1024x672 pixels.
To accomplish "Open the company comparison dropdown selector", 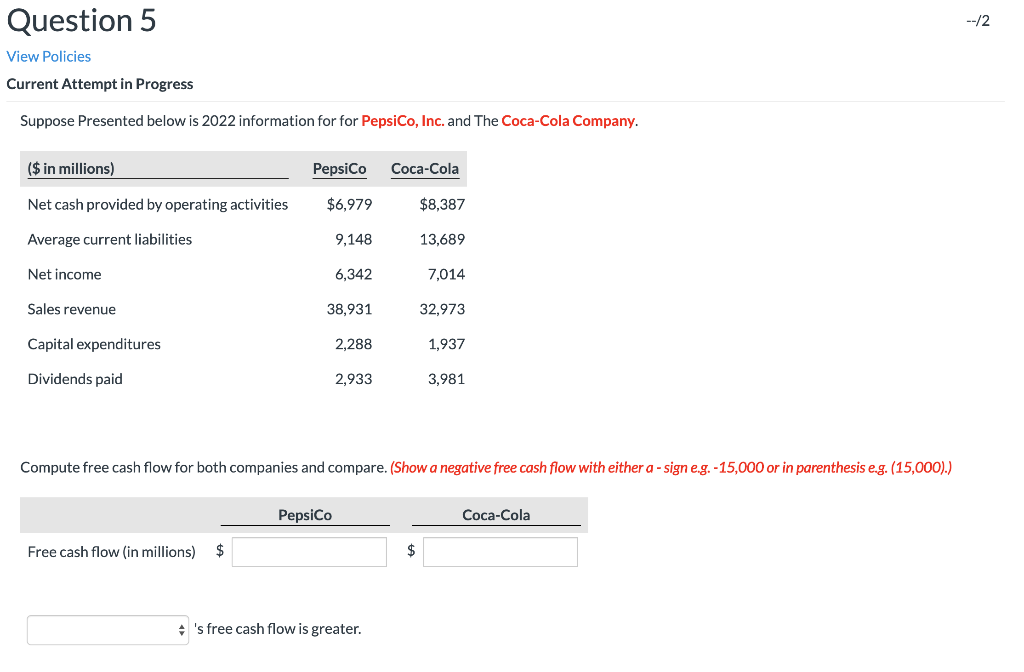I will click(x=100, y=629).
